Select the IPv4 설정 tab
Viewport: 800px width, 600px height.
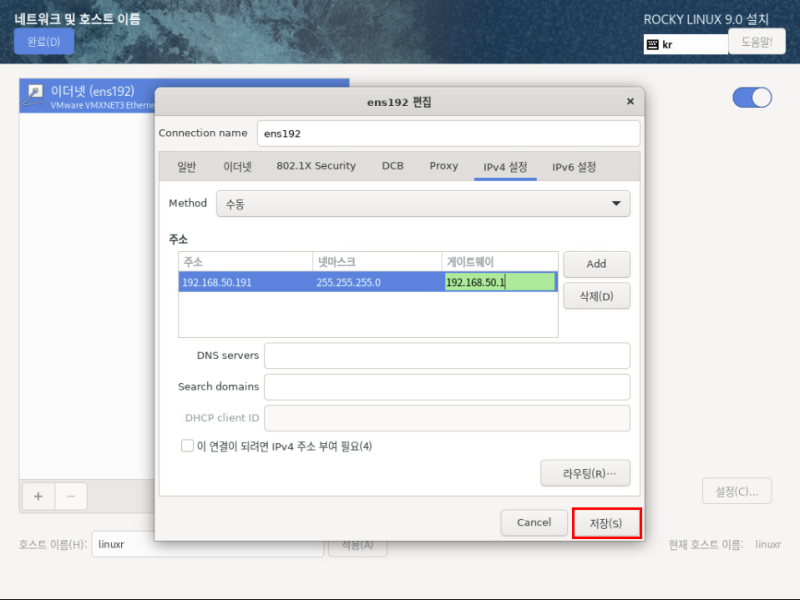(x=505, y=167)
